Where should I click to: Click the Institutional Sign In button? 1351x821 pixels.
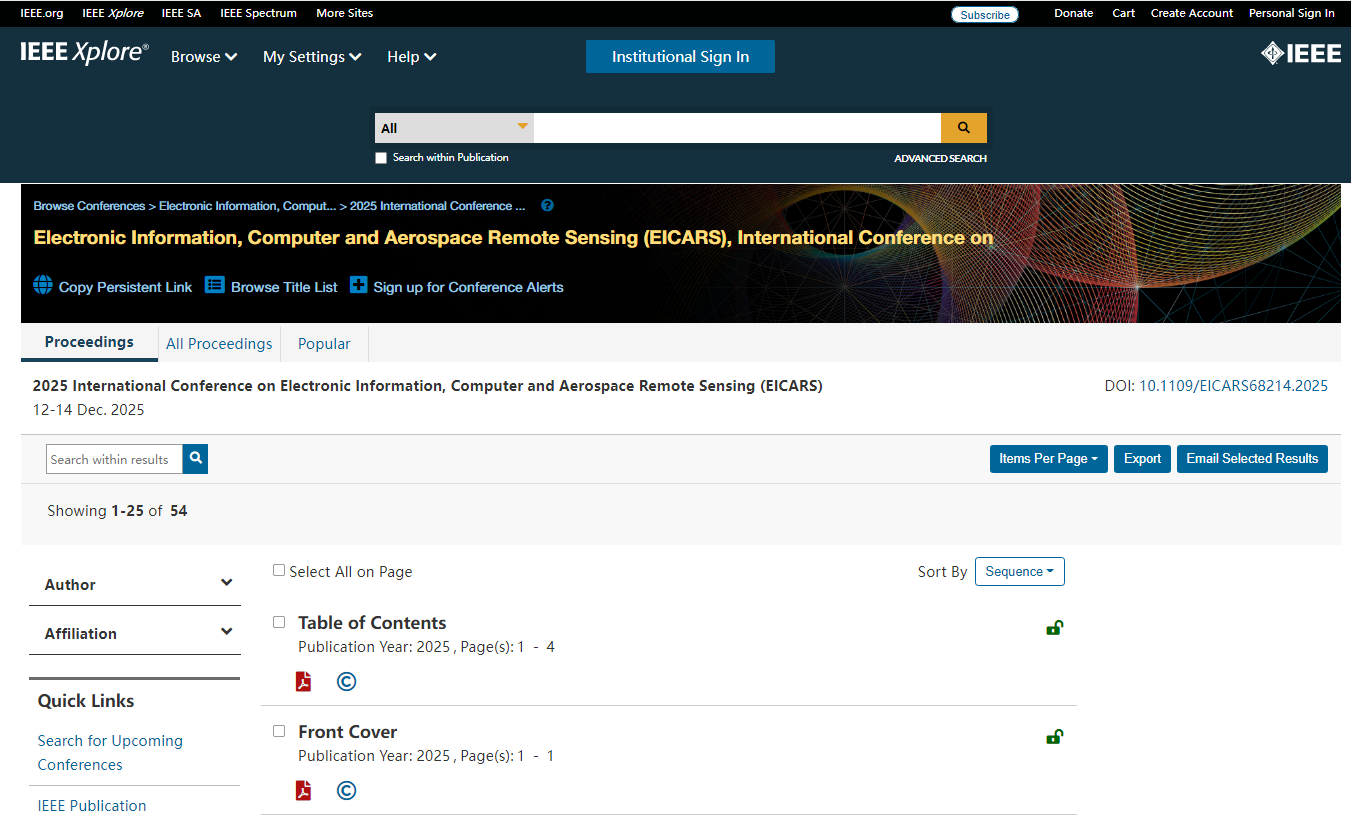680,57
